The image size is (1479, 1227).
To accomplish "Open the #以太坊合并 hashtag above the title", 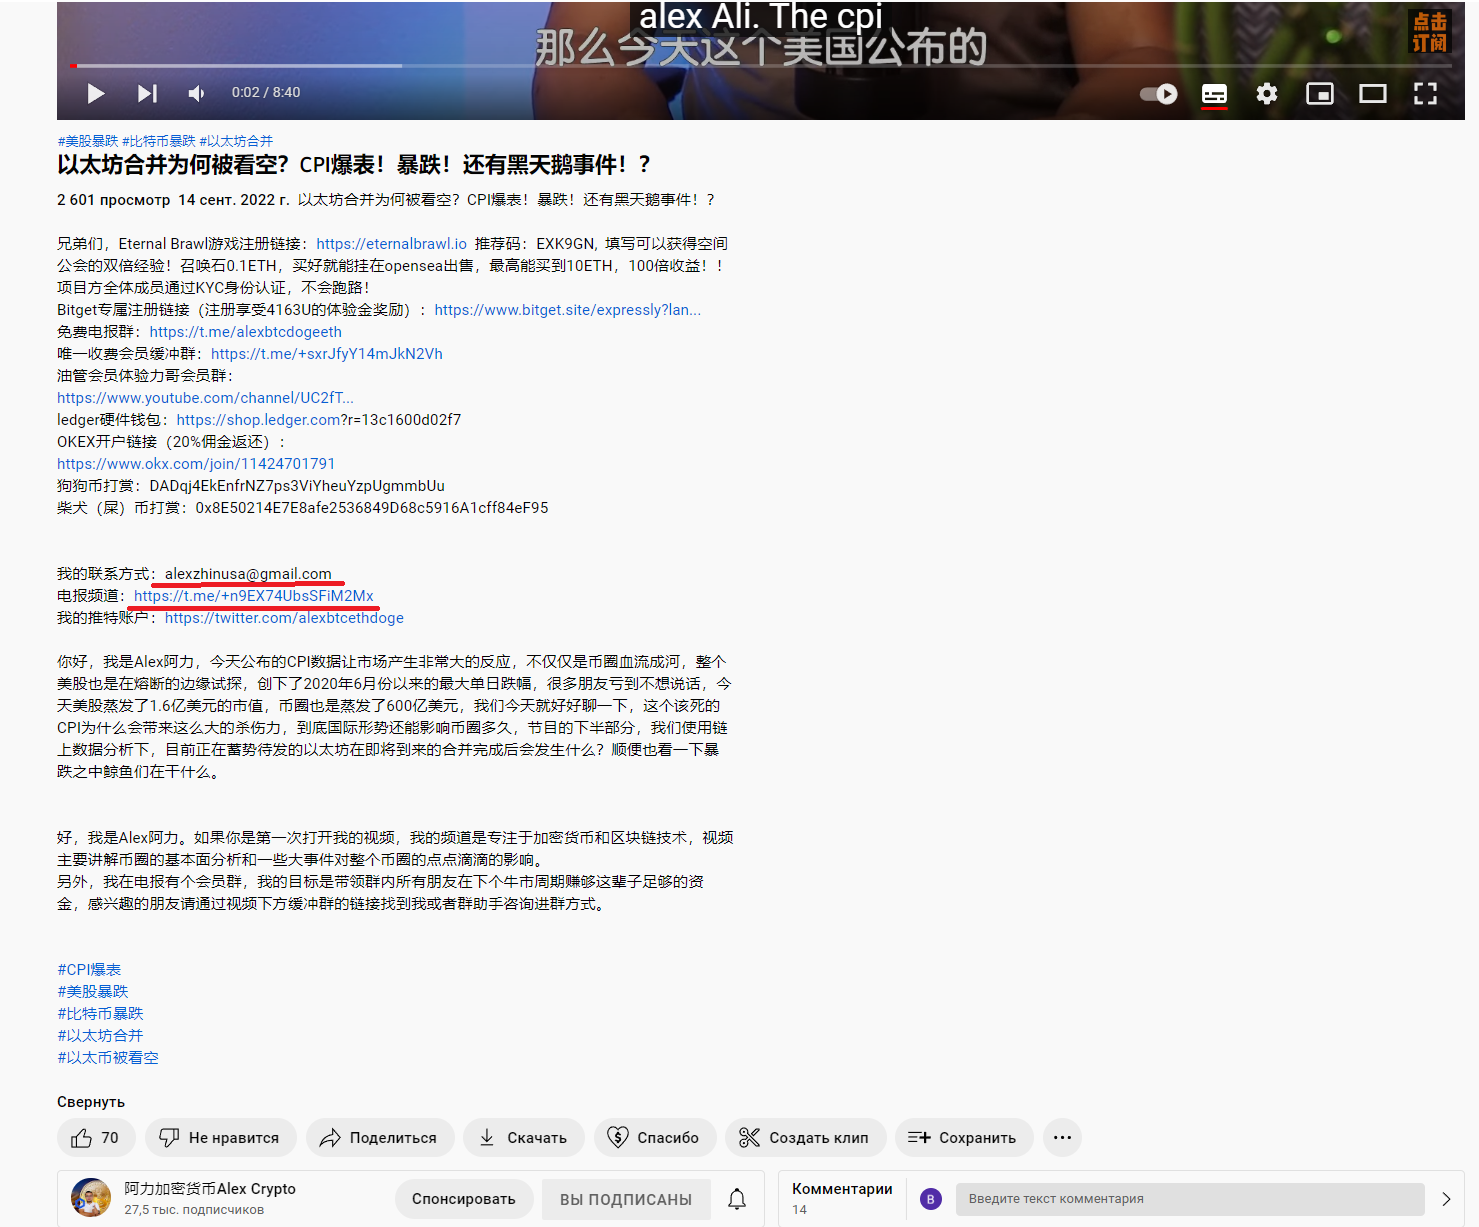I will pyautogui.click(x=236, y=141).
